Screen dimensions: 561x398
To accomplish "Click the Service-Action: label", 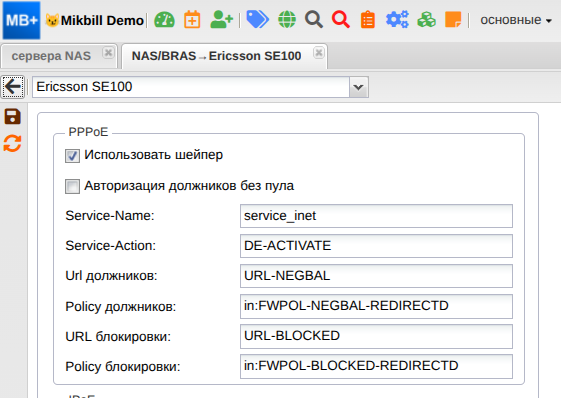I will pyautogui.click(x=111, y=246).
